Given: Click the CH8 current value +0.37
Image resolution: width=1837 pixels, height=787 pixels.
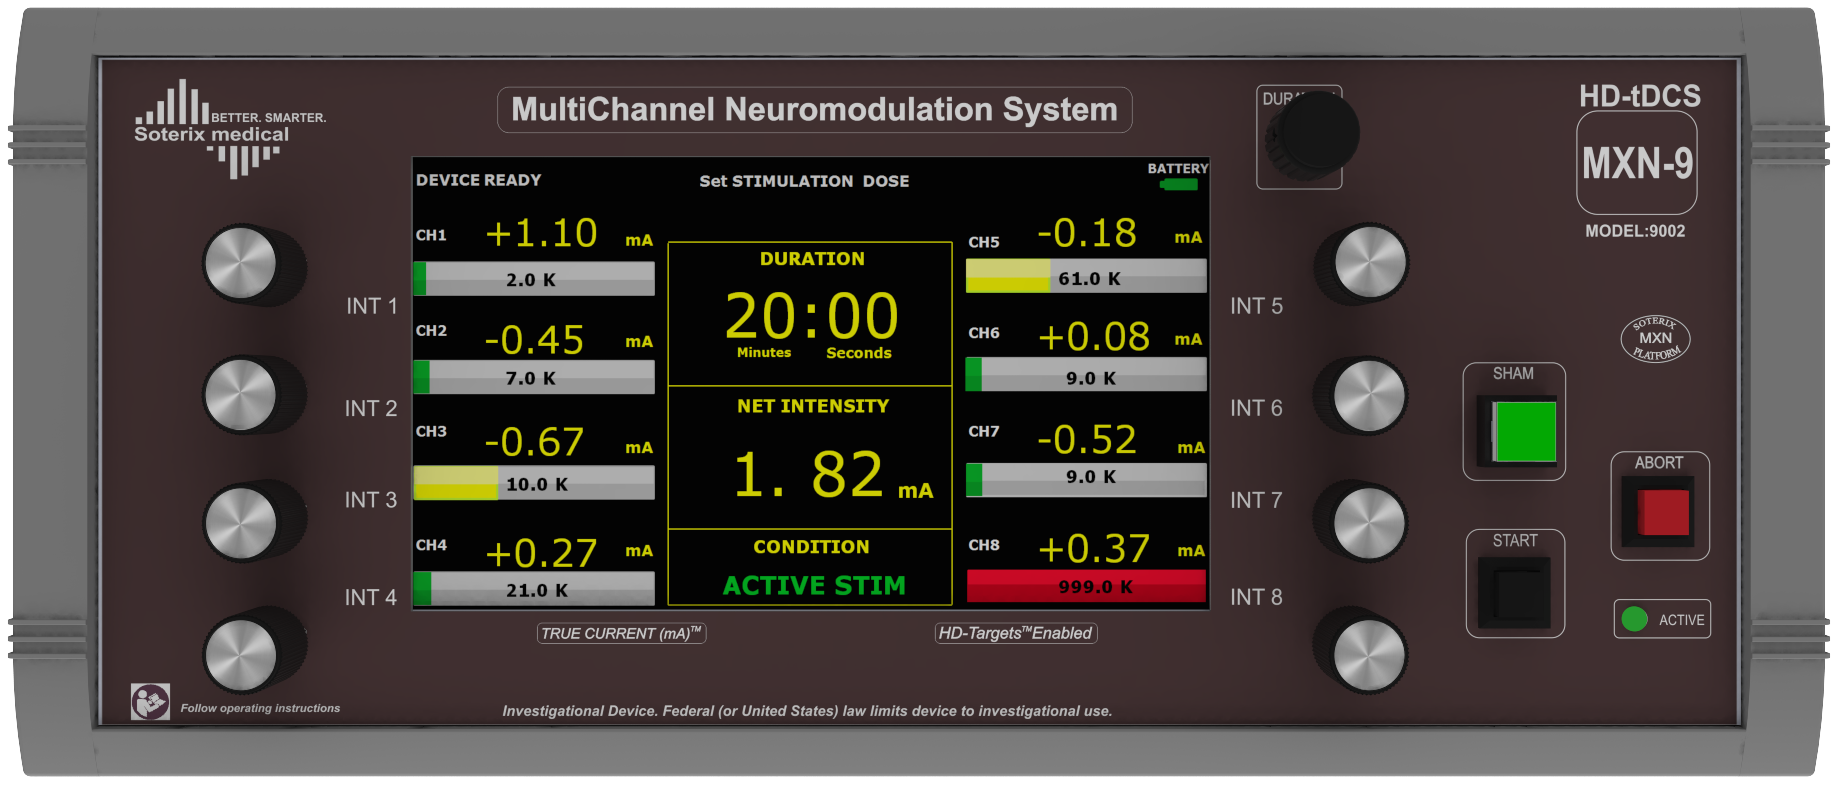Looking at the screenshot, I should tap(1094, 549).
